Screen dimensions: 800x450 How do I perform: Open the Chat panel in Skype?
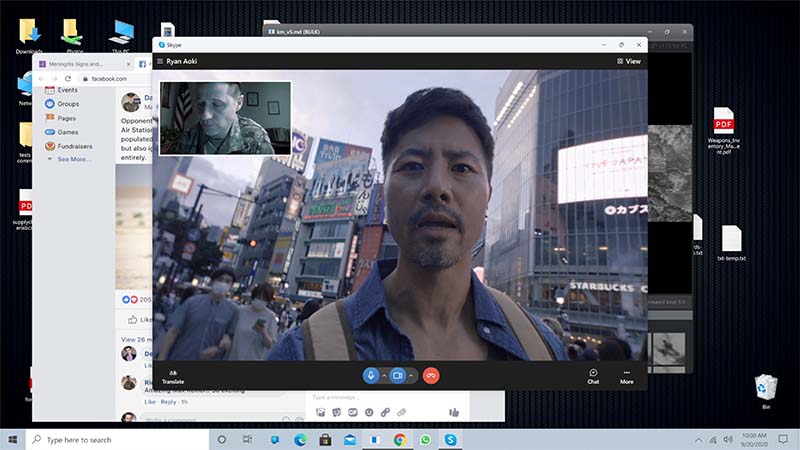(x=593, y=377)
